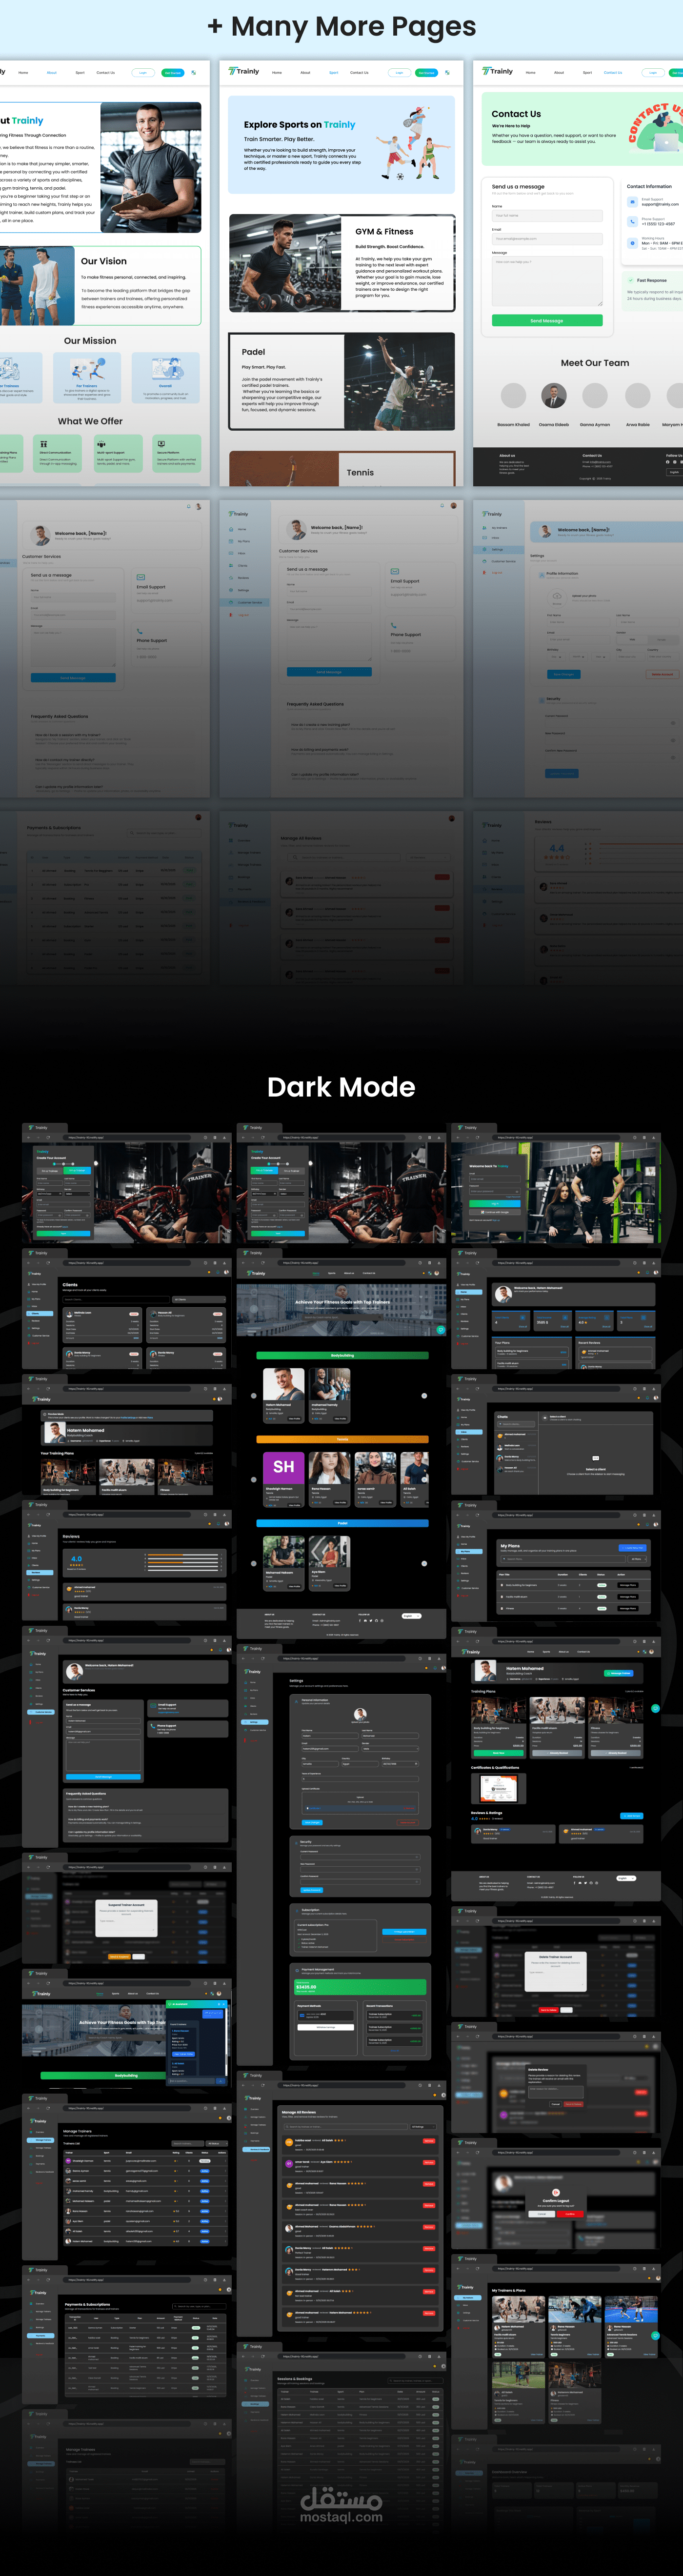Click Manage Plans for Body building for beginners

coord(627,1585)
